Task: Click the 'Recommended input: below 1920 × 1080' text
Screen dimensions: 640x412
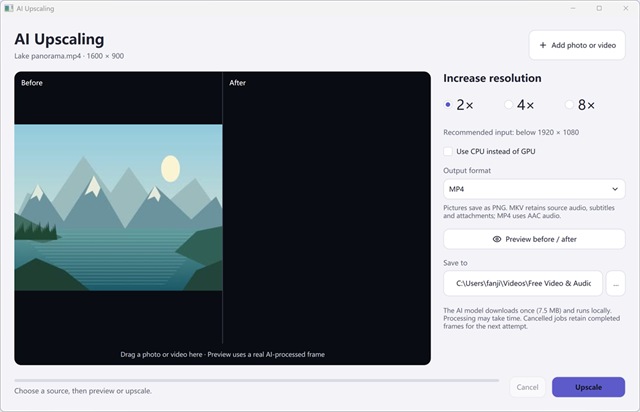Action: point(511,132)
